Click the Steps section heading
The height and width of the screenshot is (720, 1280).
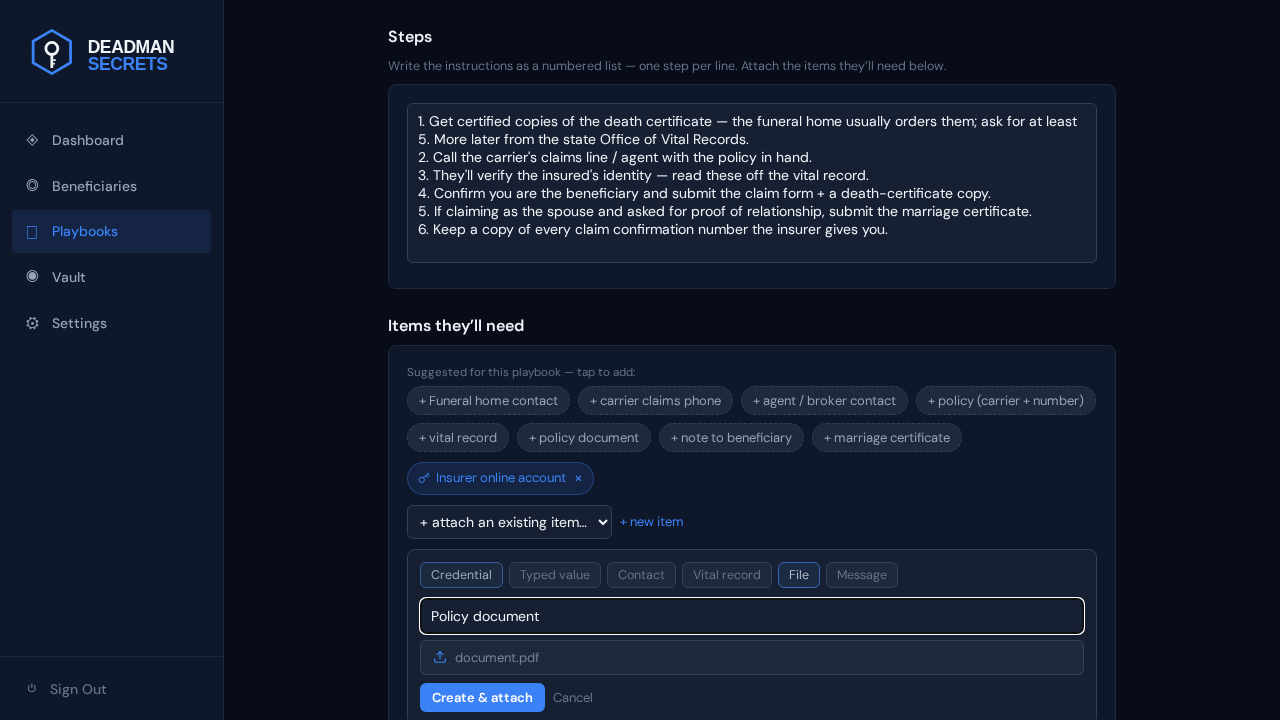point(410,37)
